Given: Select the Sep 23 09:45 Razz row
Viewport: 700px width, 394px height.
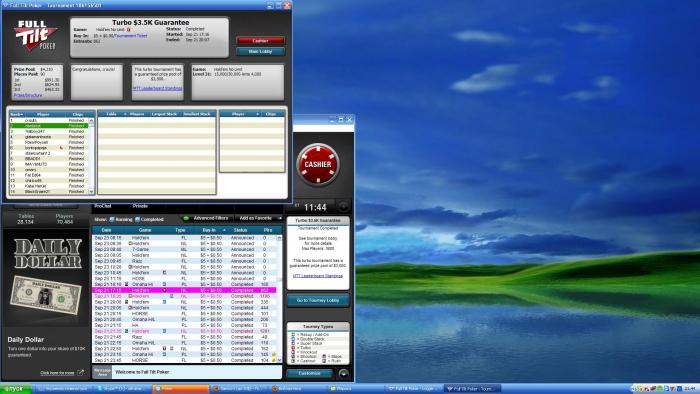Looking at the screenshot, I should 184,261.
